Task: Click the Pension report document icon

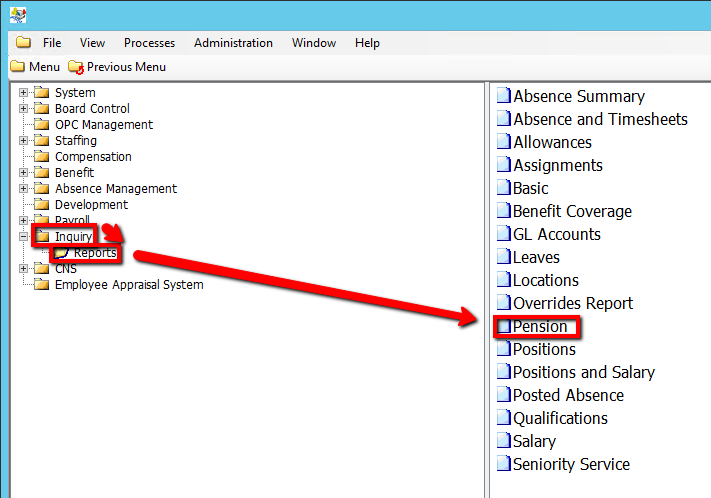Action: pos(504,327)
